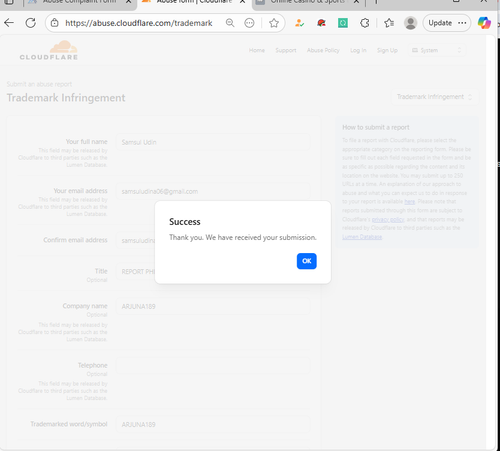Launch the Copilot icon in the toolbar
The width and height of the screenshot is (500, 451).
click(484, 23)
